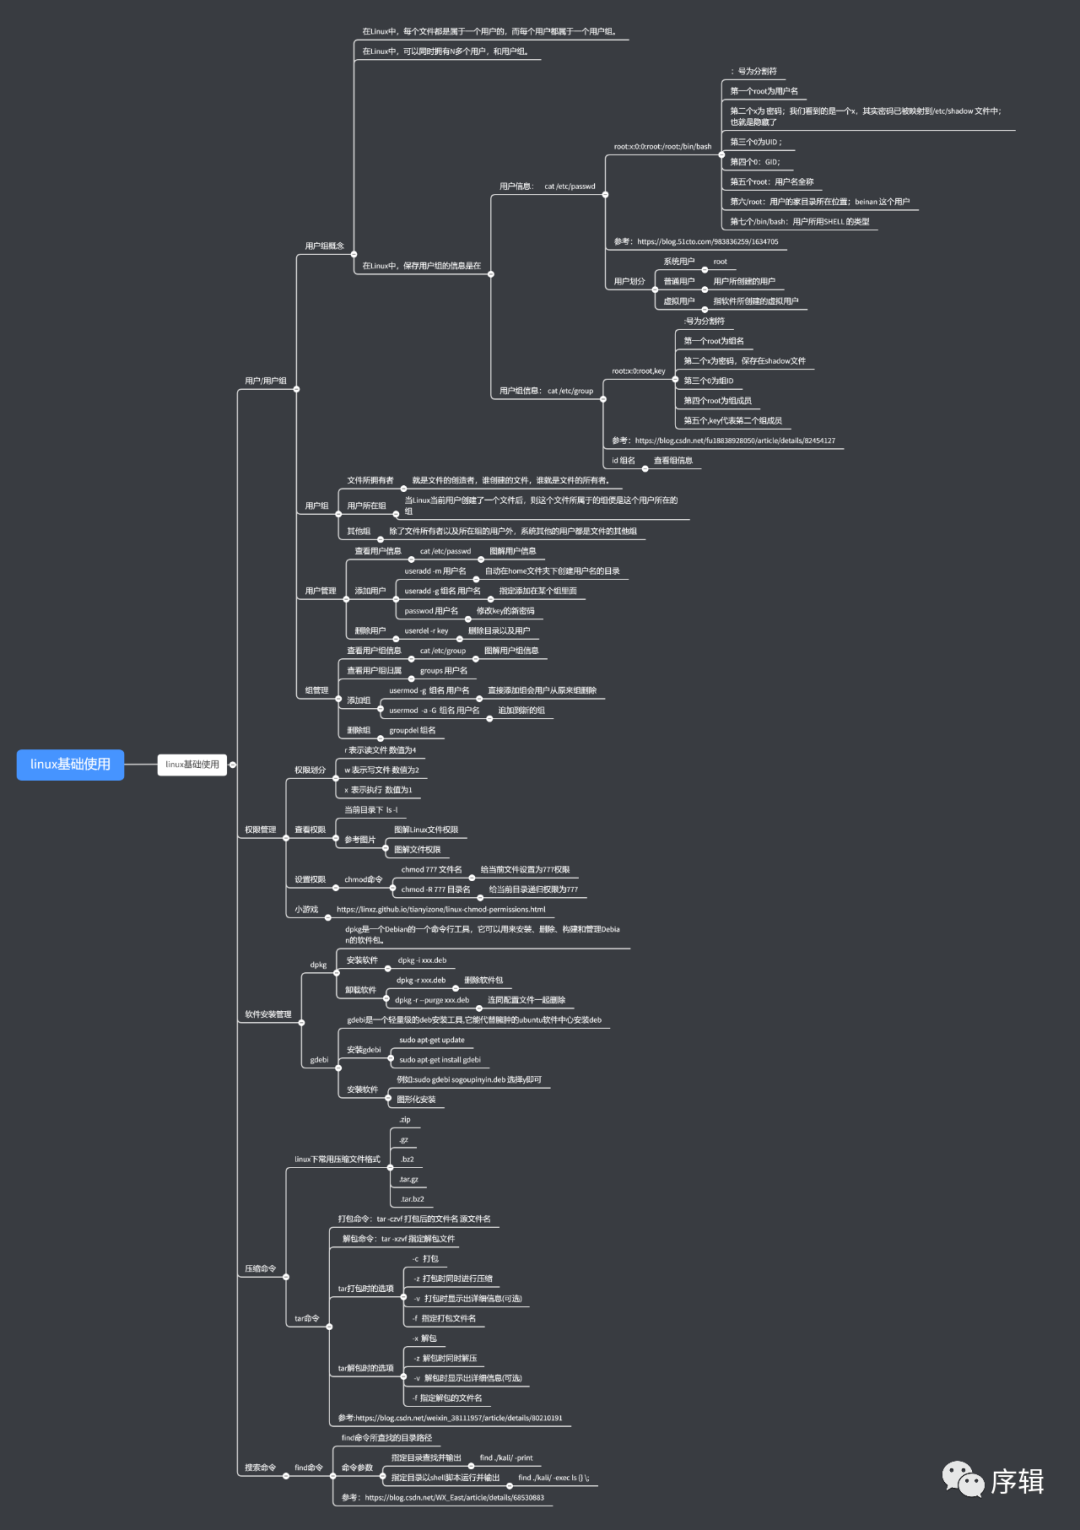
Task: Collapse the 压缩命令 branch circle
Action: tap(286, 1276)
